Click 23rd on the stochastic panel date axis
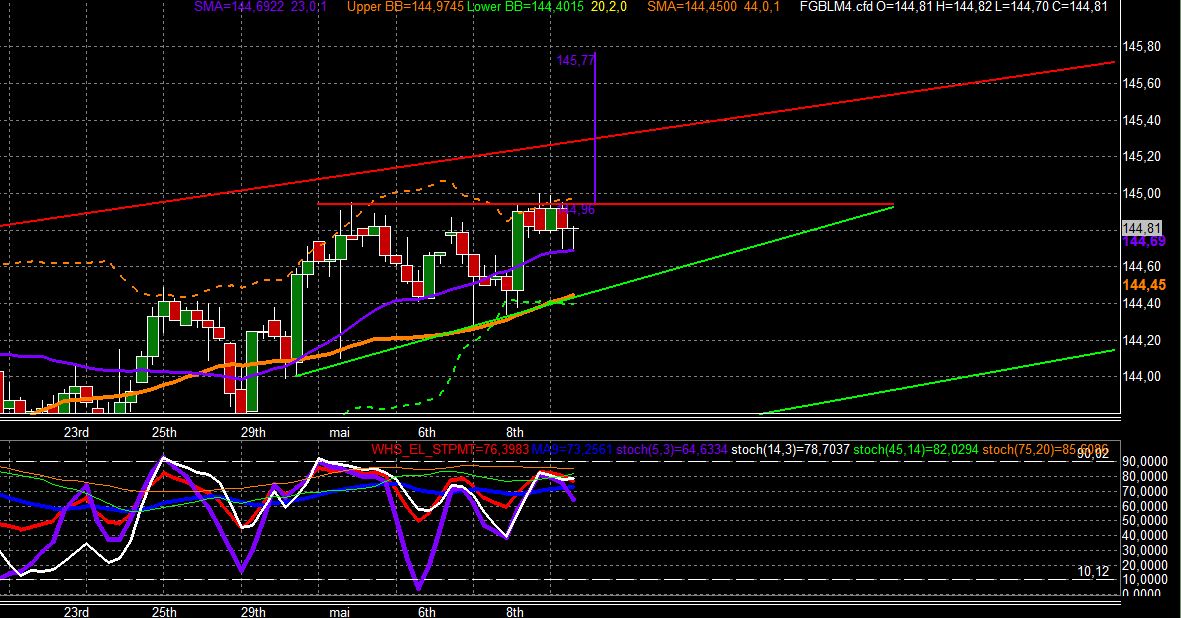The image size is (1181, 618). click(x=76, y=611)
